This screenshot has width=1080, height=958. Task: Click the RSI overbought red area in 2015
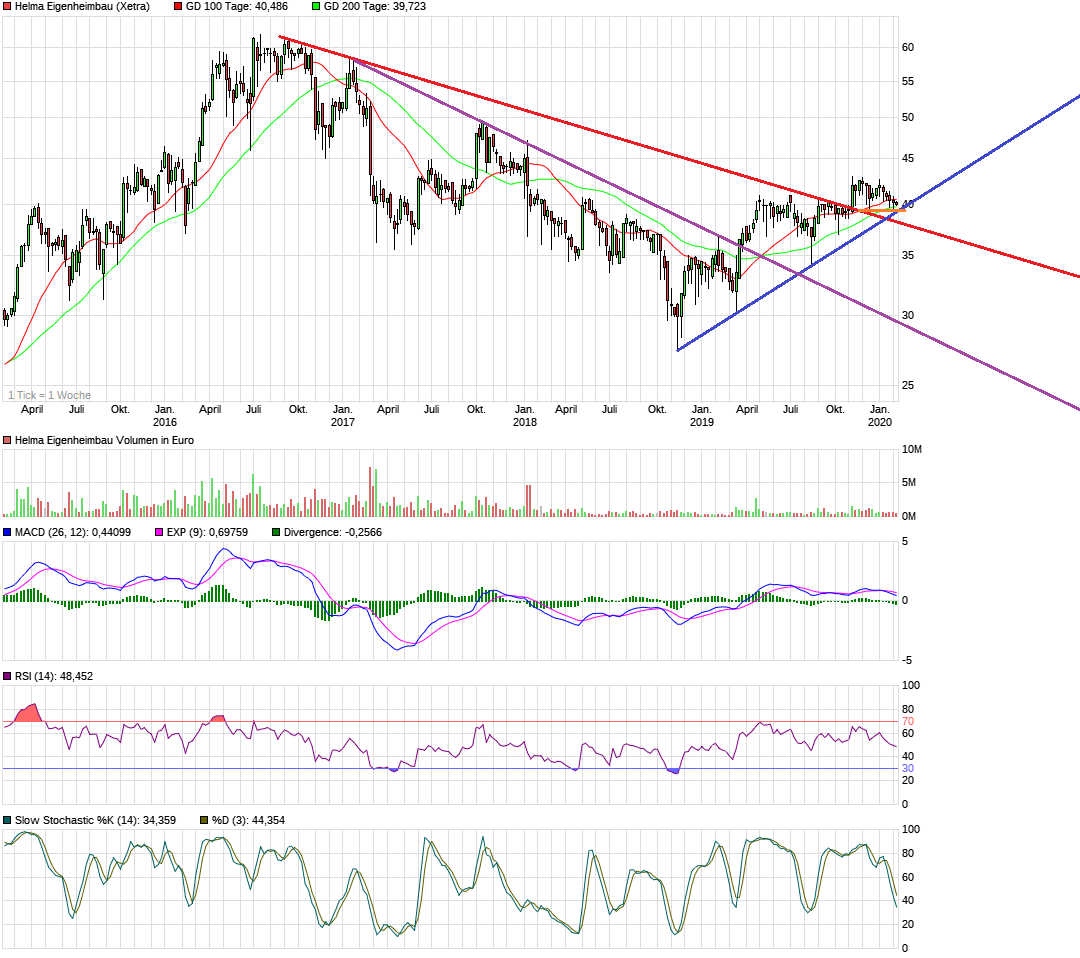[x=29, y=714]
